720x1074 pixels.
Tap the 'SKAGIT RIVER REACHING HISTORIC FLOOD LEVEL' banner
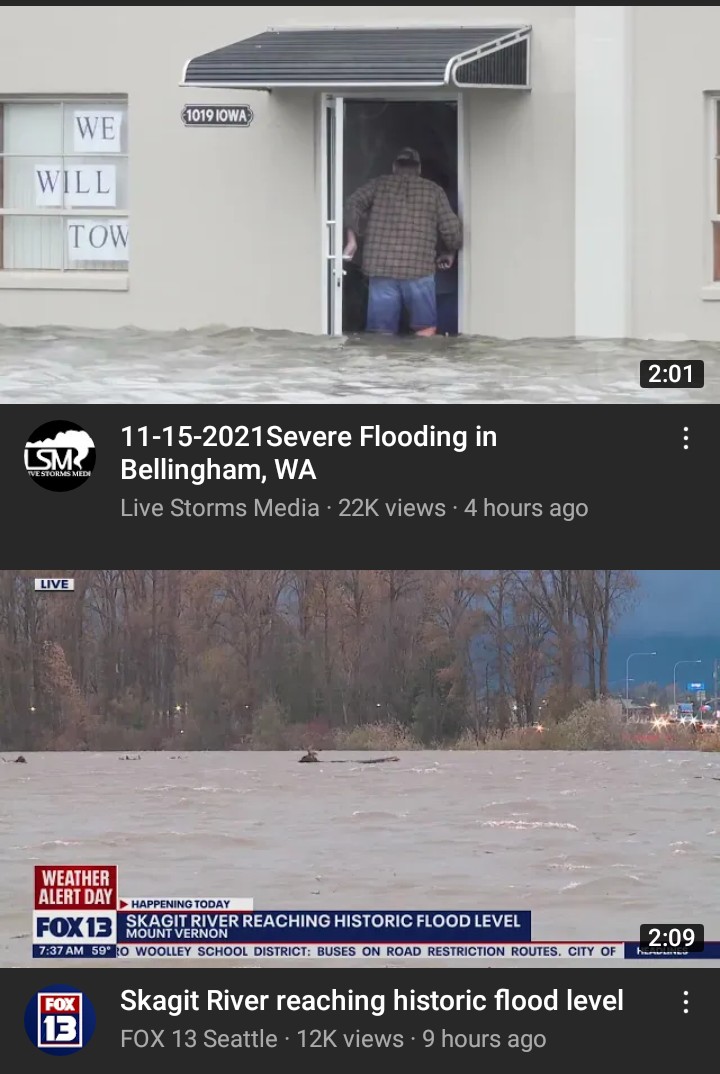pyautogui.click(x=323, y=926)
